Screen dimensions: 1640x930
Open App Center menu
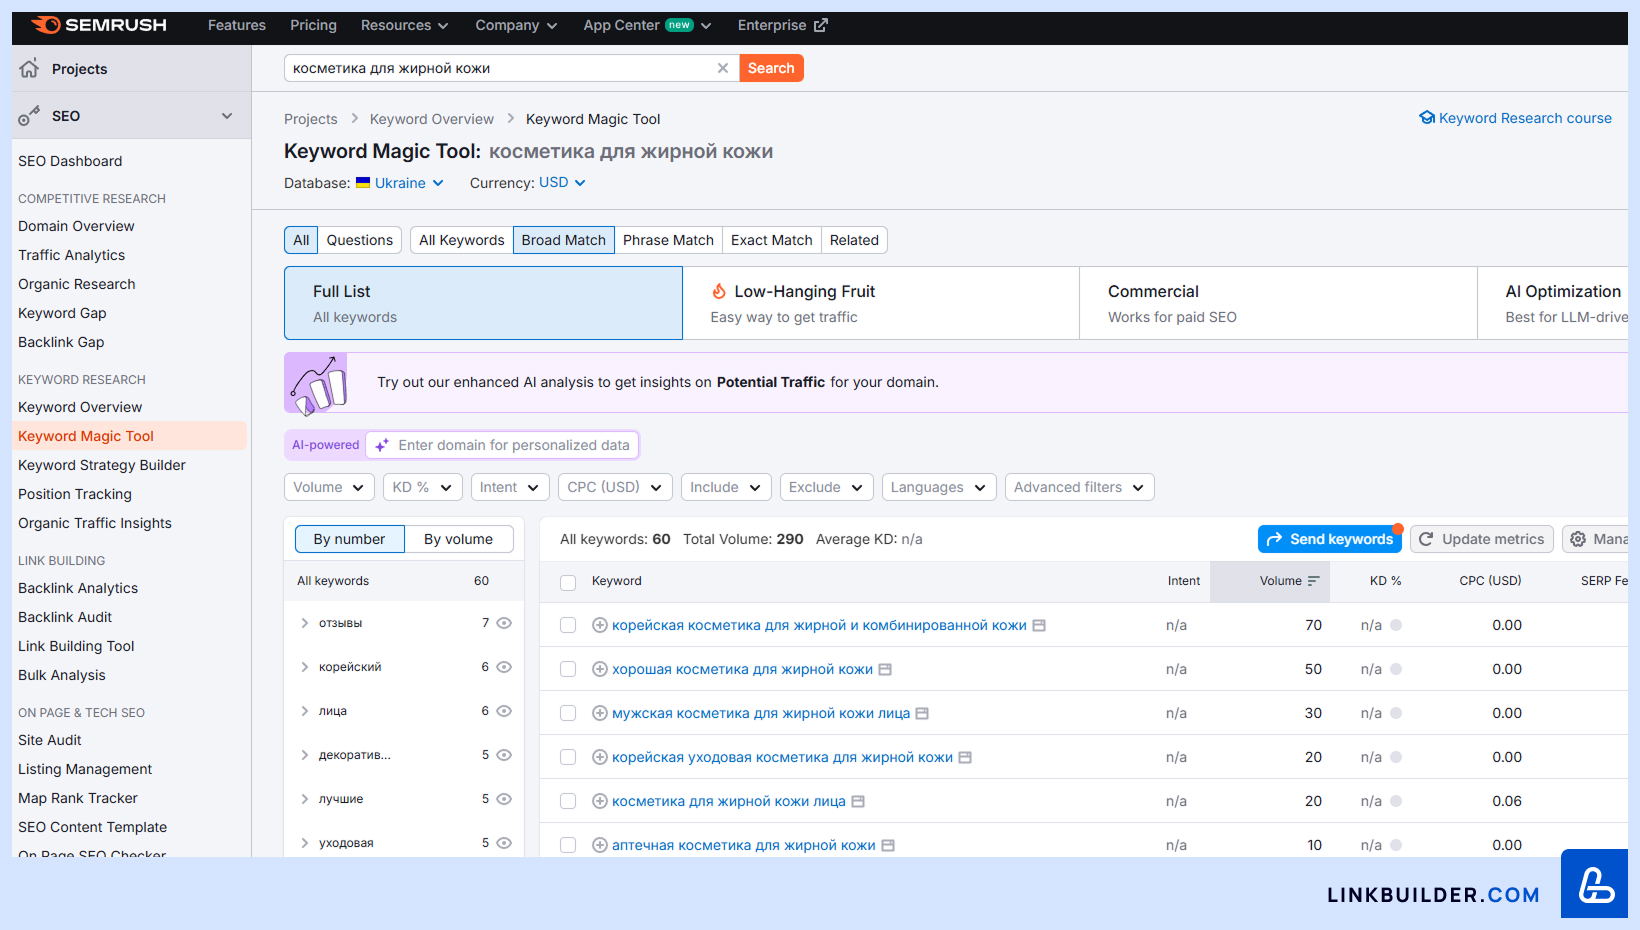pyautogui.click(x=647, y=25)
